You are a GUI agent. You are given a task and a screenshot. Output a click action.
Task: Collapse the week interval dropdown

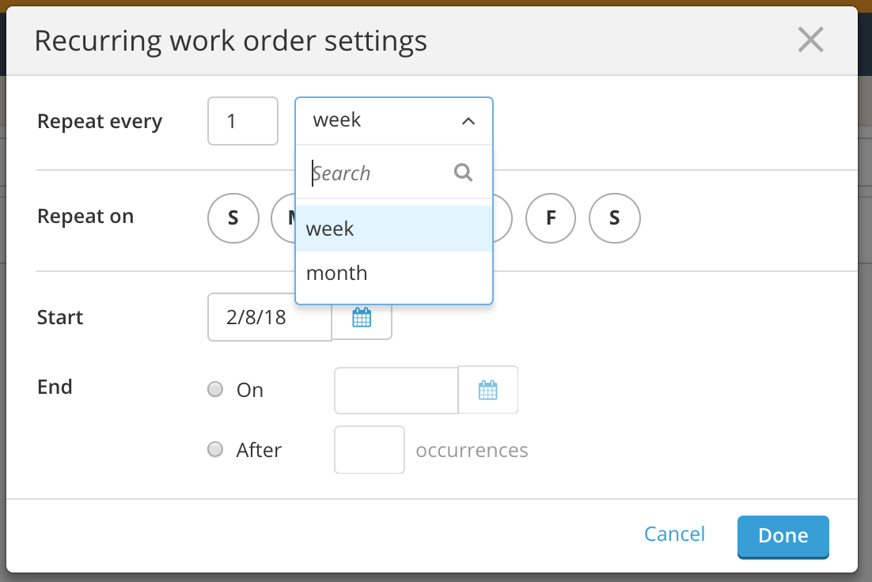click(x=468, y=120)
